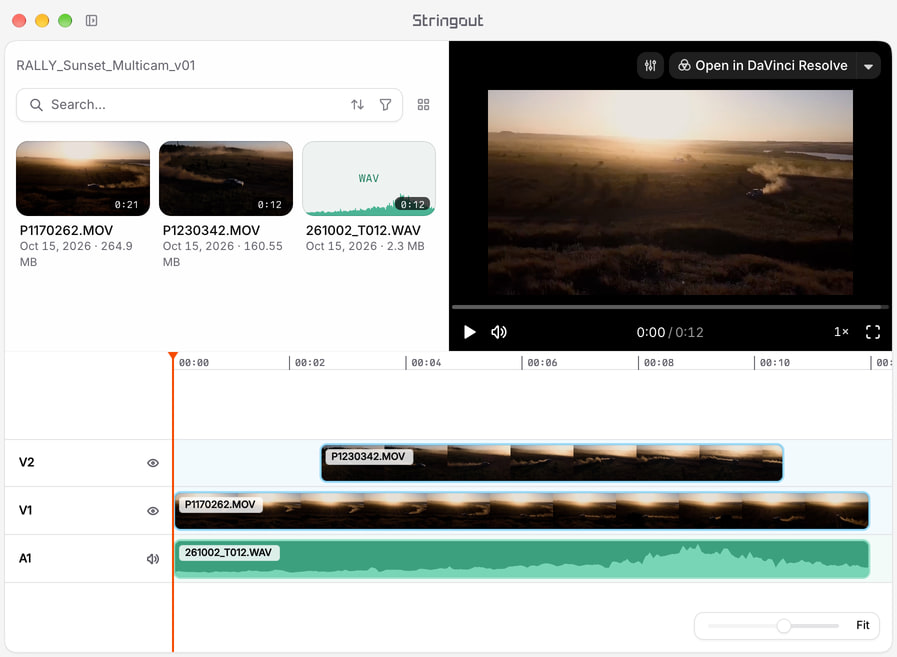The width and height of the screenshot is (897, 657).
Task: Enter fullscreen preview mode
Action: (872, 332)
